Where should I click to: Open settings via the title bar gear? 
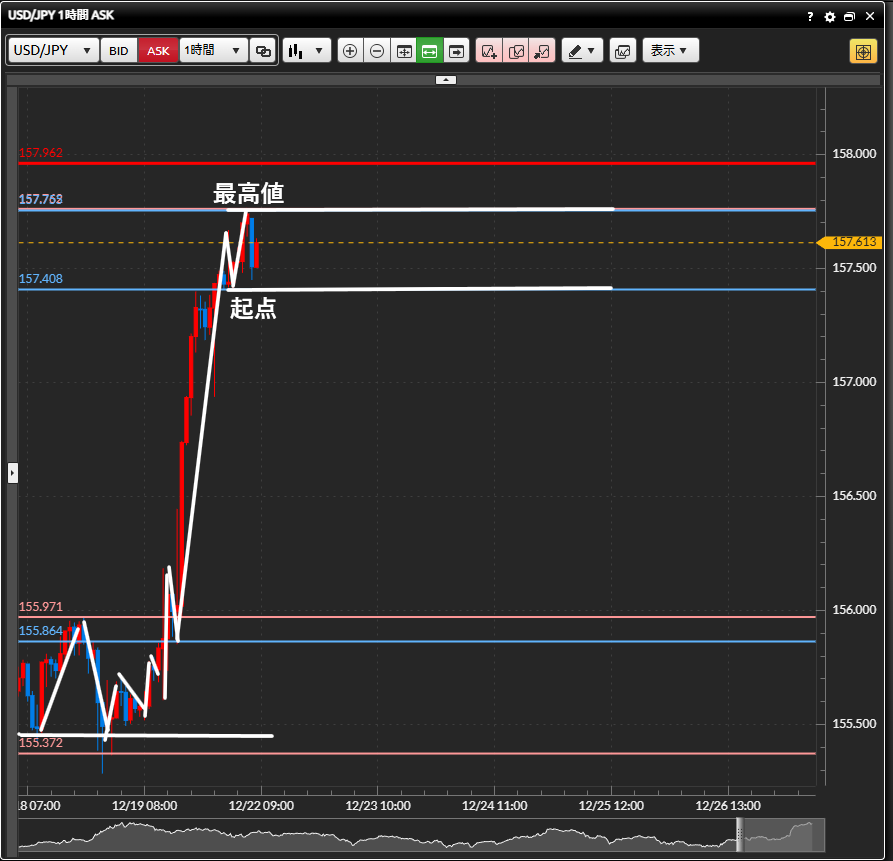829,17
